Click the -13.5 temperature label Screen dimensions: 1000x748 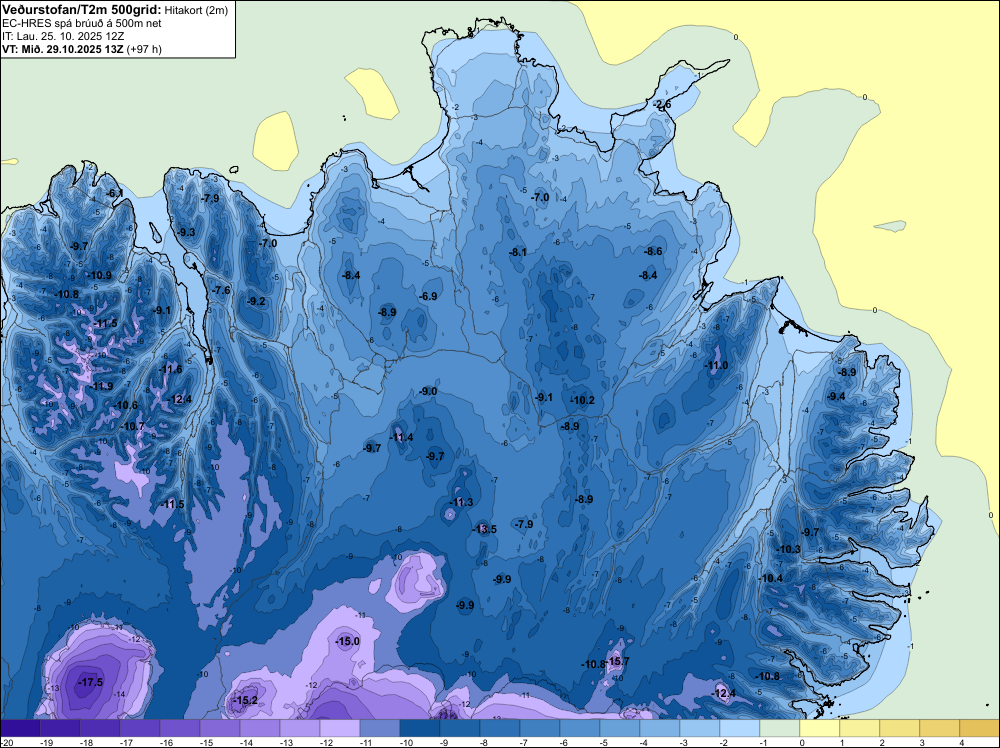click(483, 529)
